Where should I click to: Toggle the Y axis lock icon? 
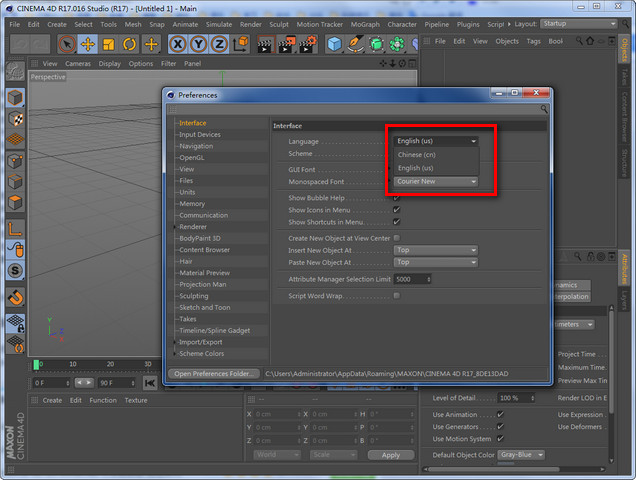point(198,44)
